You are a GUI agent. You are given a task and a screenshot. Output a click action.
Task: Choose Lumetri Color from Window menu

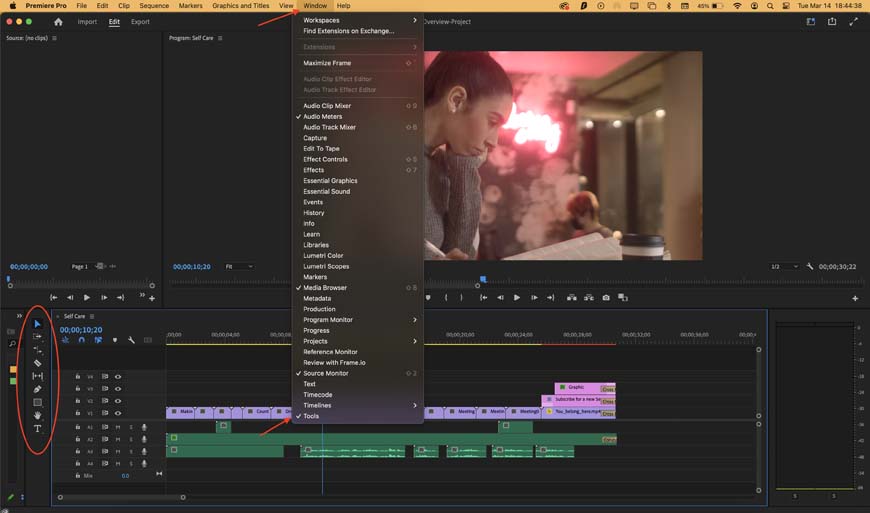pyautogui.click(x=323, y=256)
